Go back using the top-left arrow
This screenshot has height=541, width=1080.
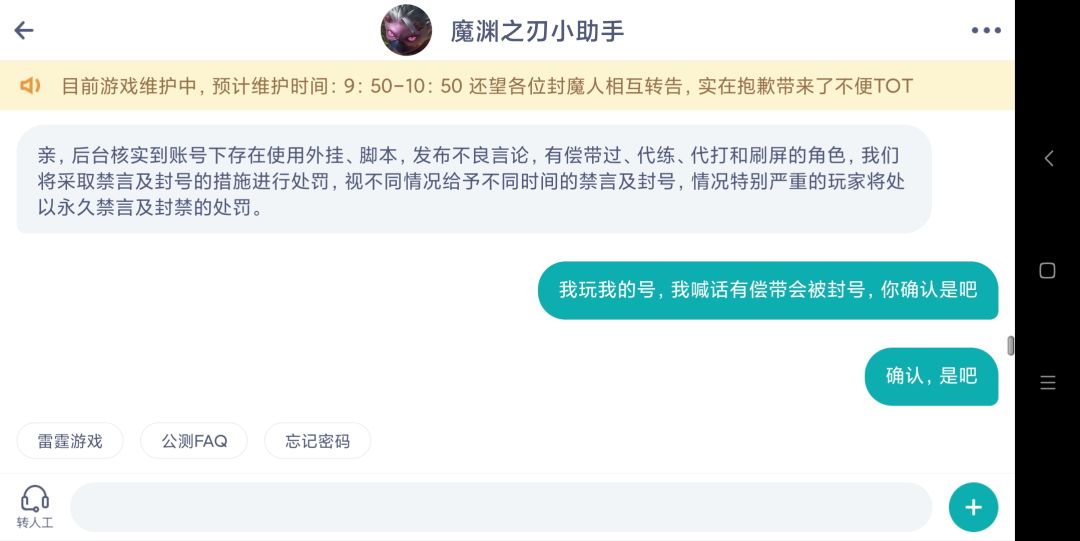24,30
